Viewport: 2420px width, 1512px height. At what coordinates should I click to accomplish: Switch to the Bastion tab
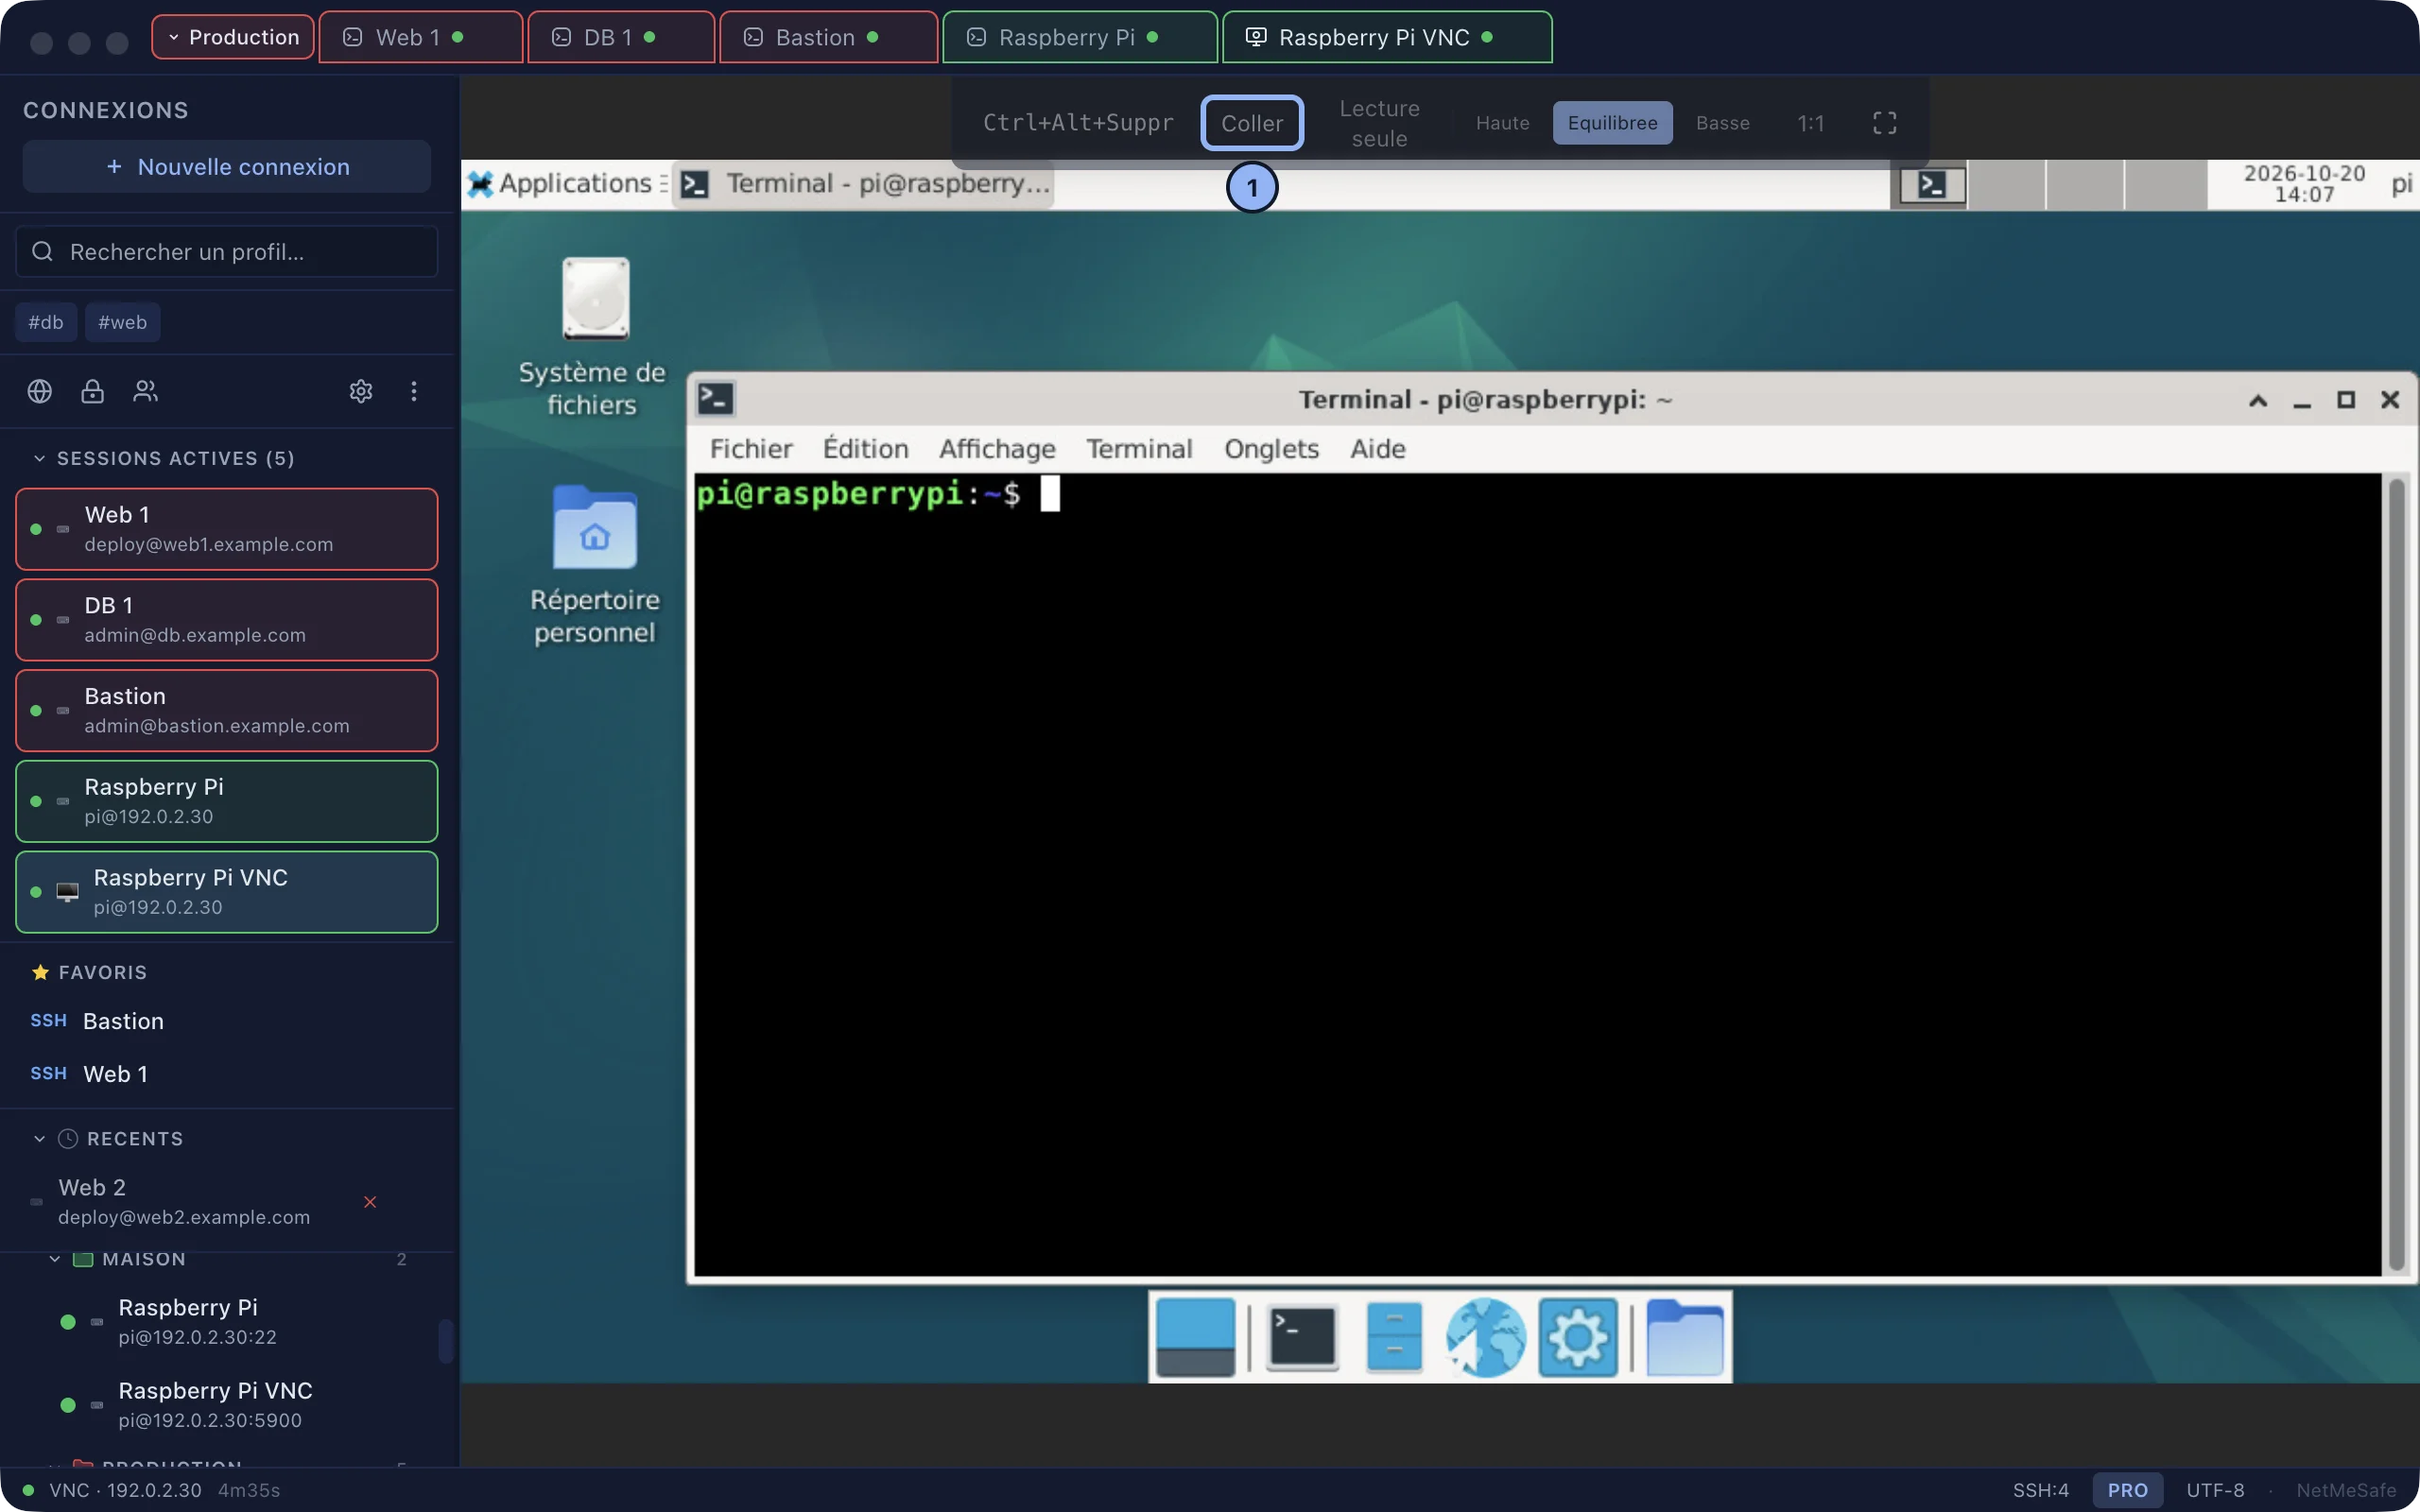click(x=828, y=37)
